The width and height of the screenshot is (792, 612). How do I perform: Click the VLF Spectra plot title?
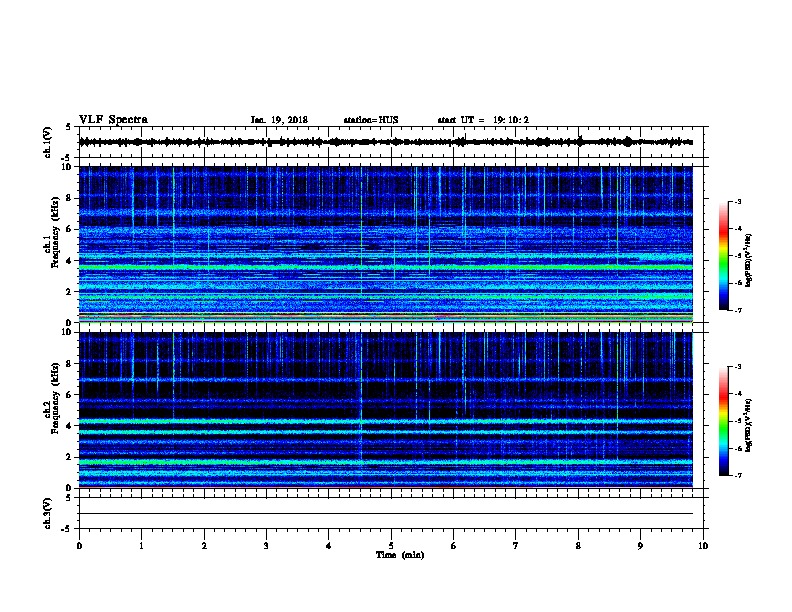point(113,120)
